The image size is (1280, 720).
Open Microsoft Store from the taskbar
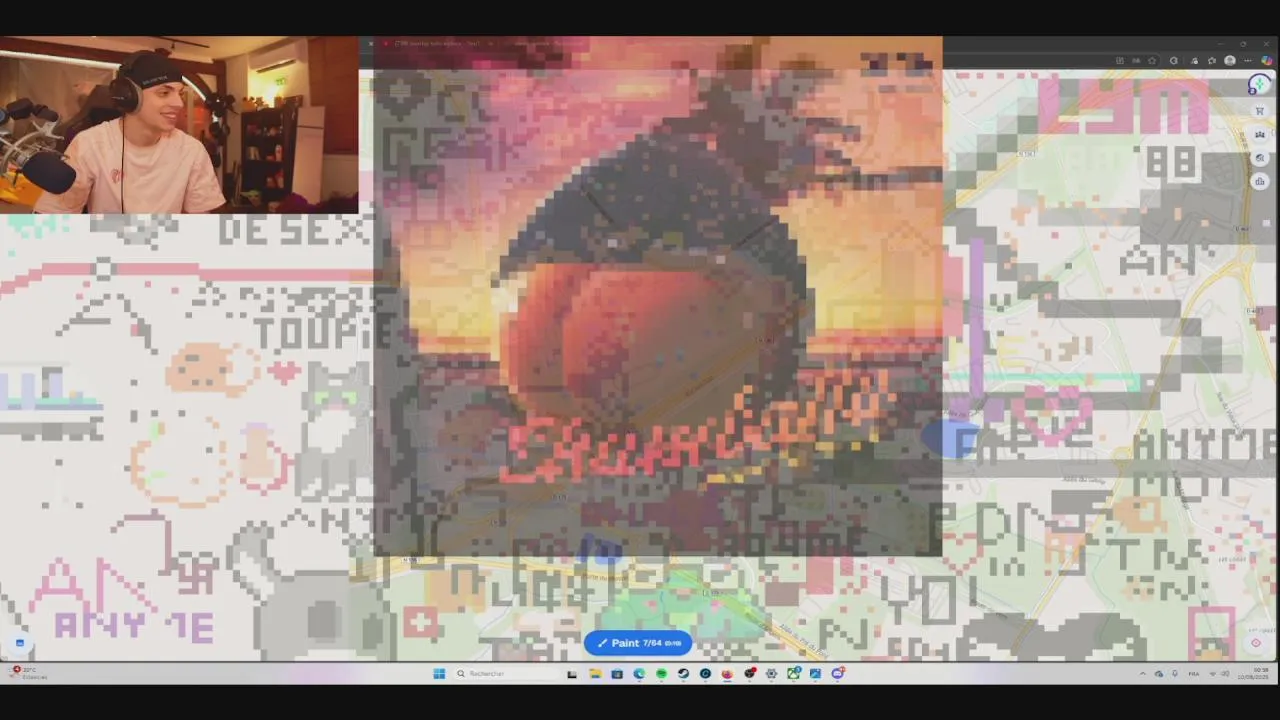[617, 674]
